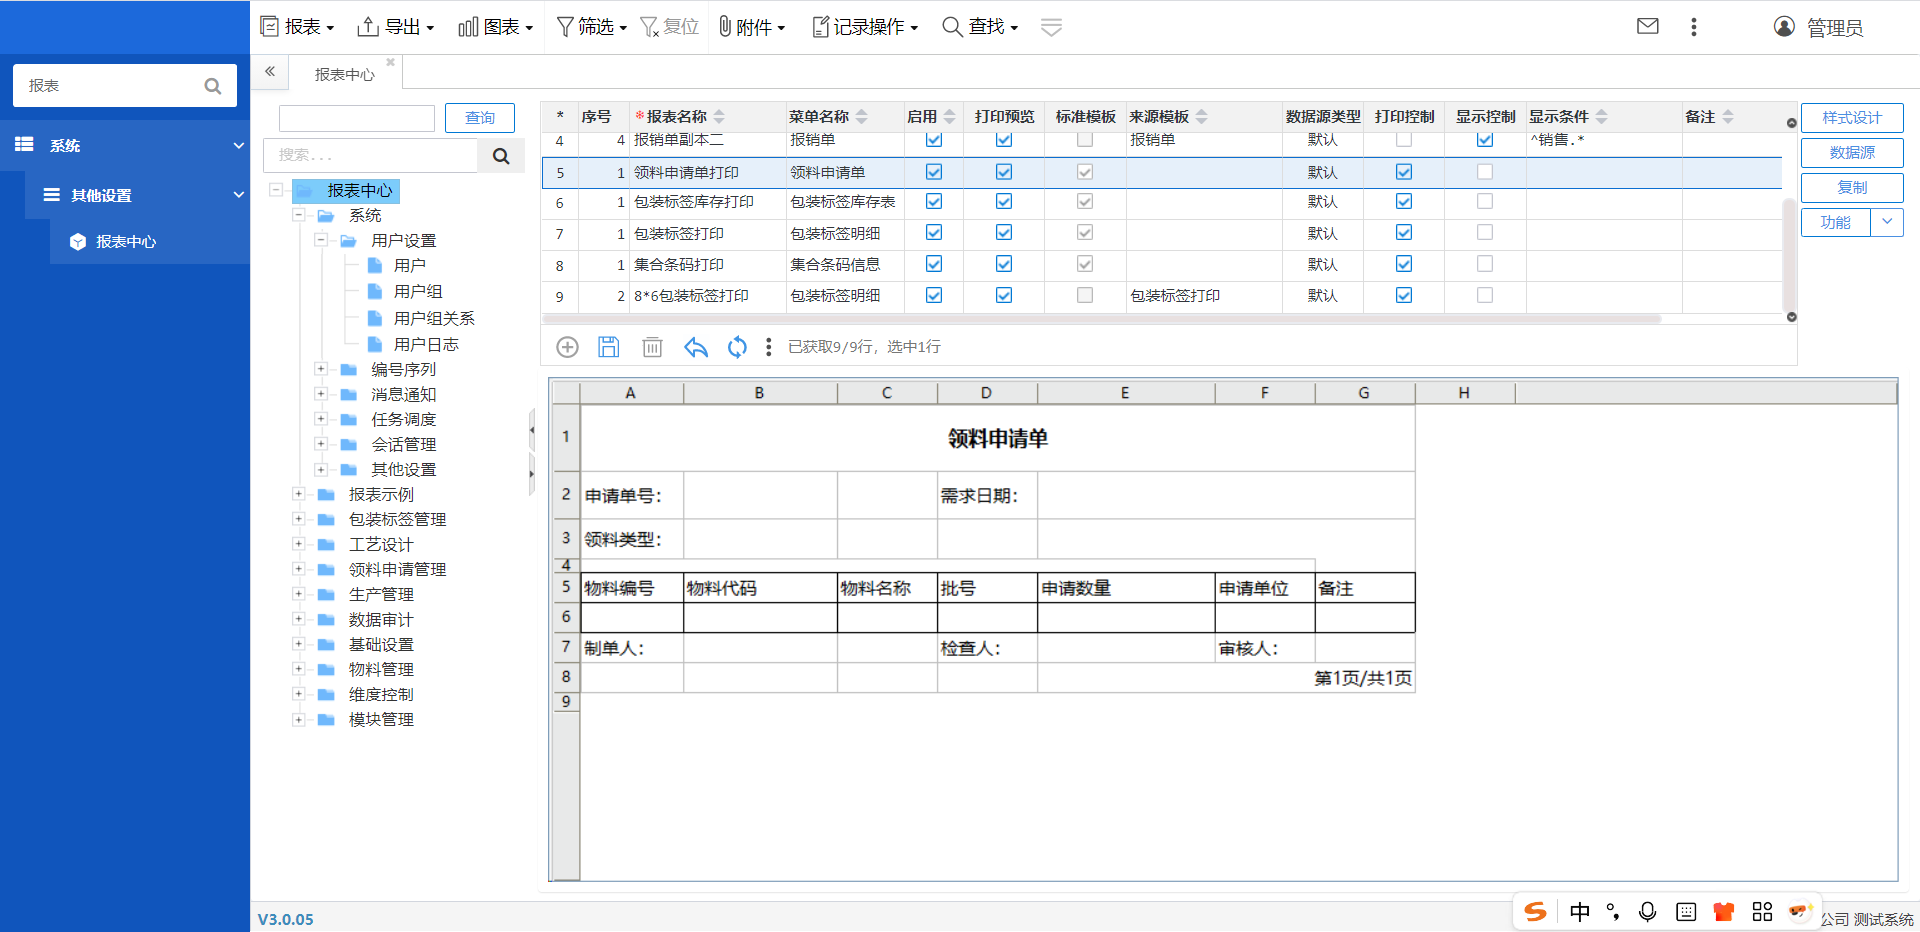Collapse the 用户设置 tree node
1920x932 pixels.
(x=321, y=240)
